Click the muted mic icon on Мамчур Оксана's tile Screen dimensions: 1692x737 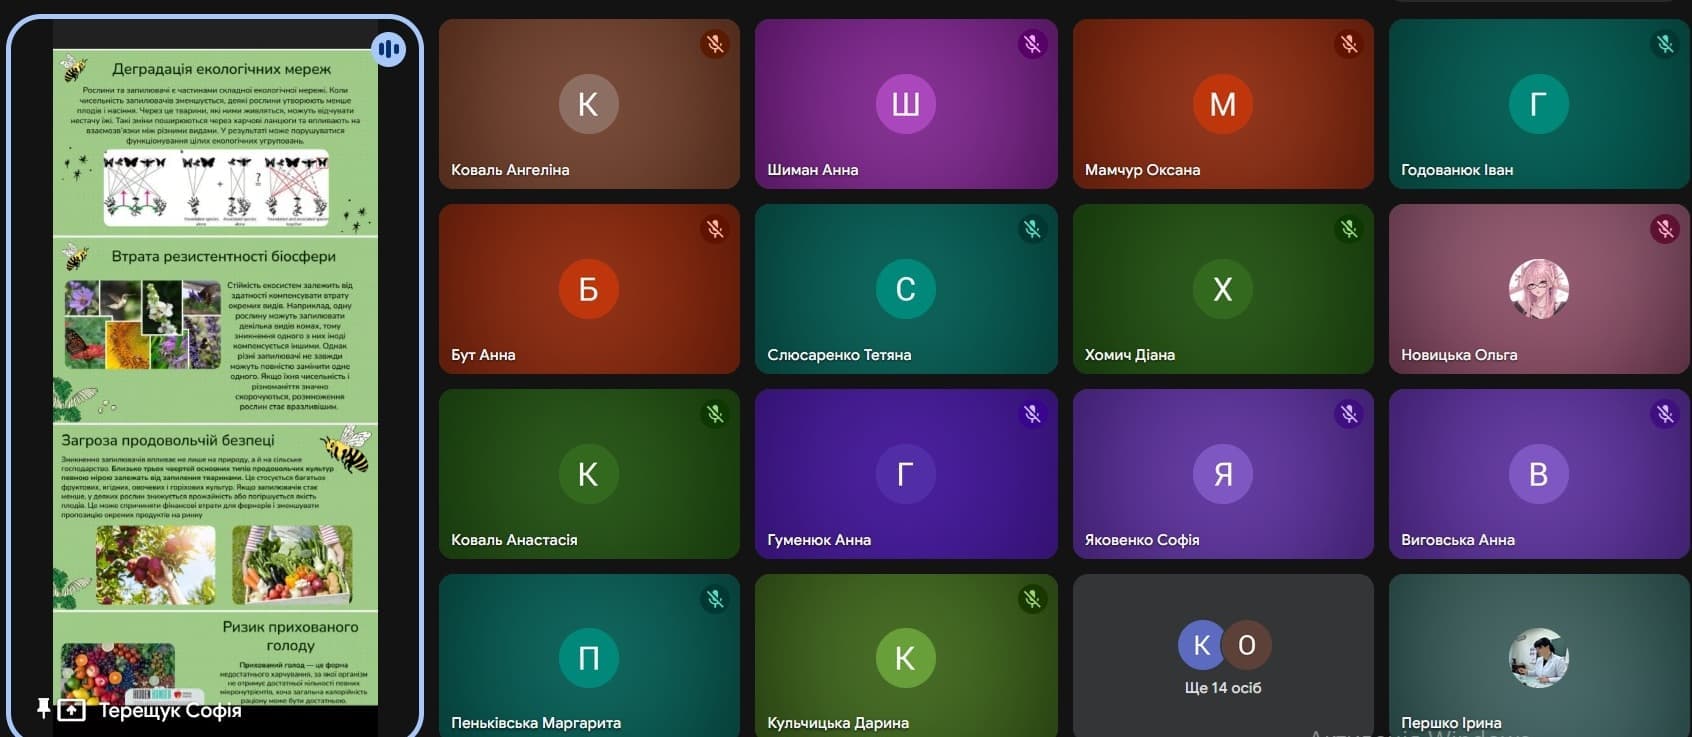pos(1349,44)
